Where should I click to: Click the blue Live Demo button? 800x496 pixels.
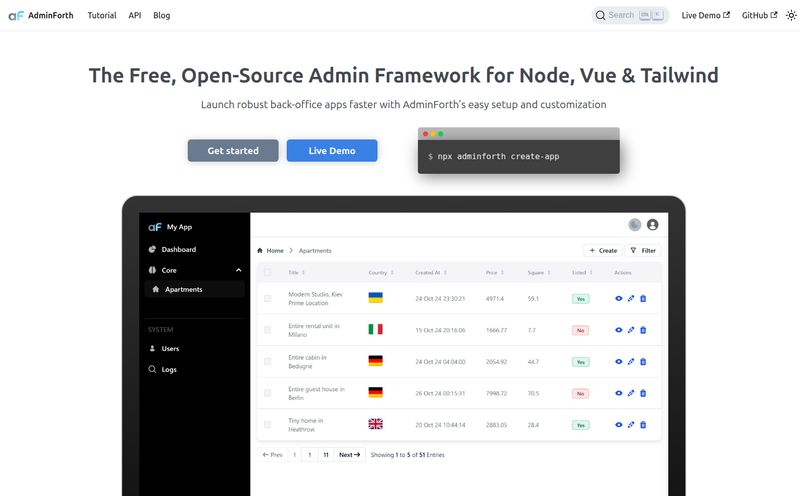click(332, 151)
